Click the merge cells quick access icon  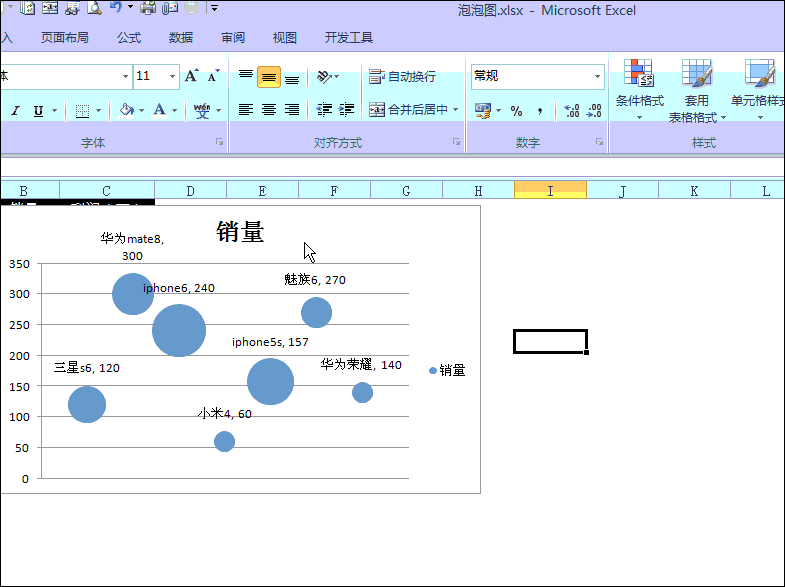(x=50, y=8)
